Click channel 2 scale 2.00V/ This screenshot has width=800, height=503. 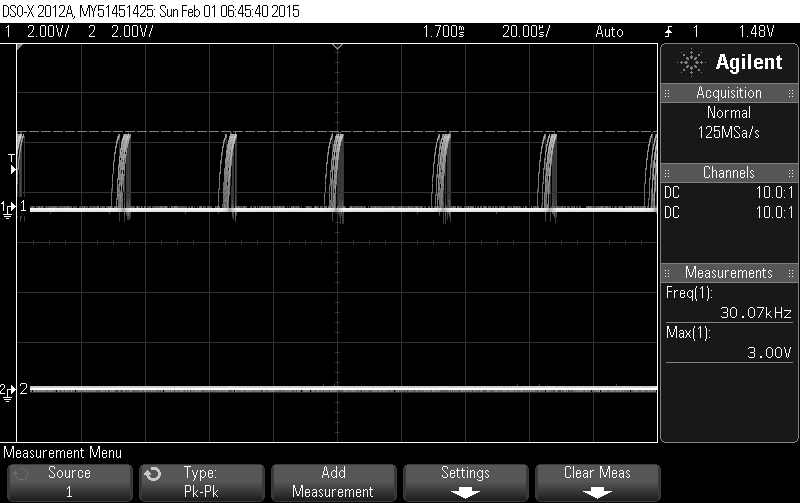tap(132, 32)
